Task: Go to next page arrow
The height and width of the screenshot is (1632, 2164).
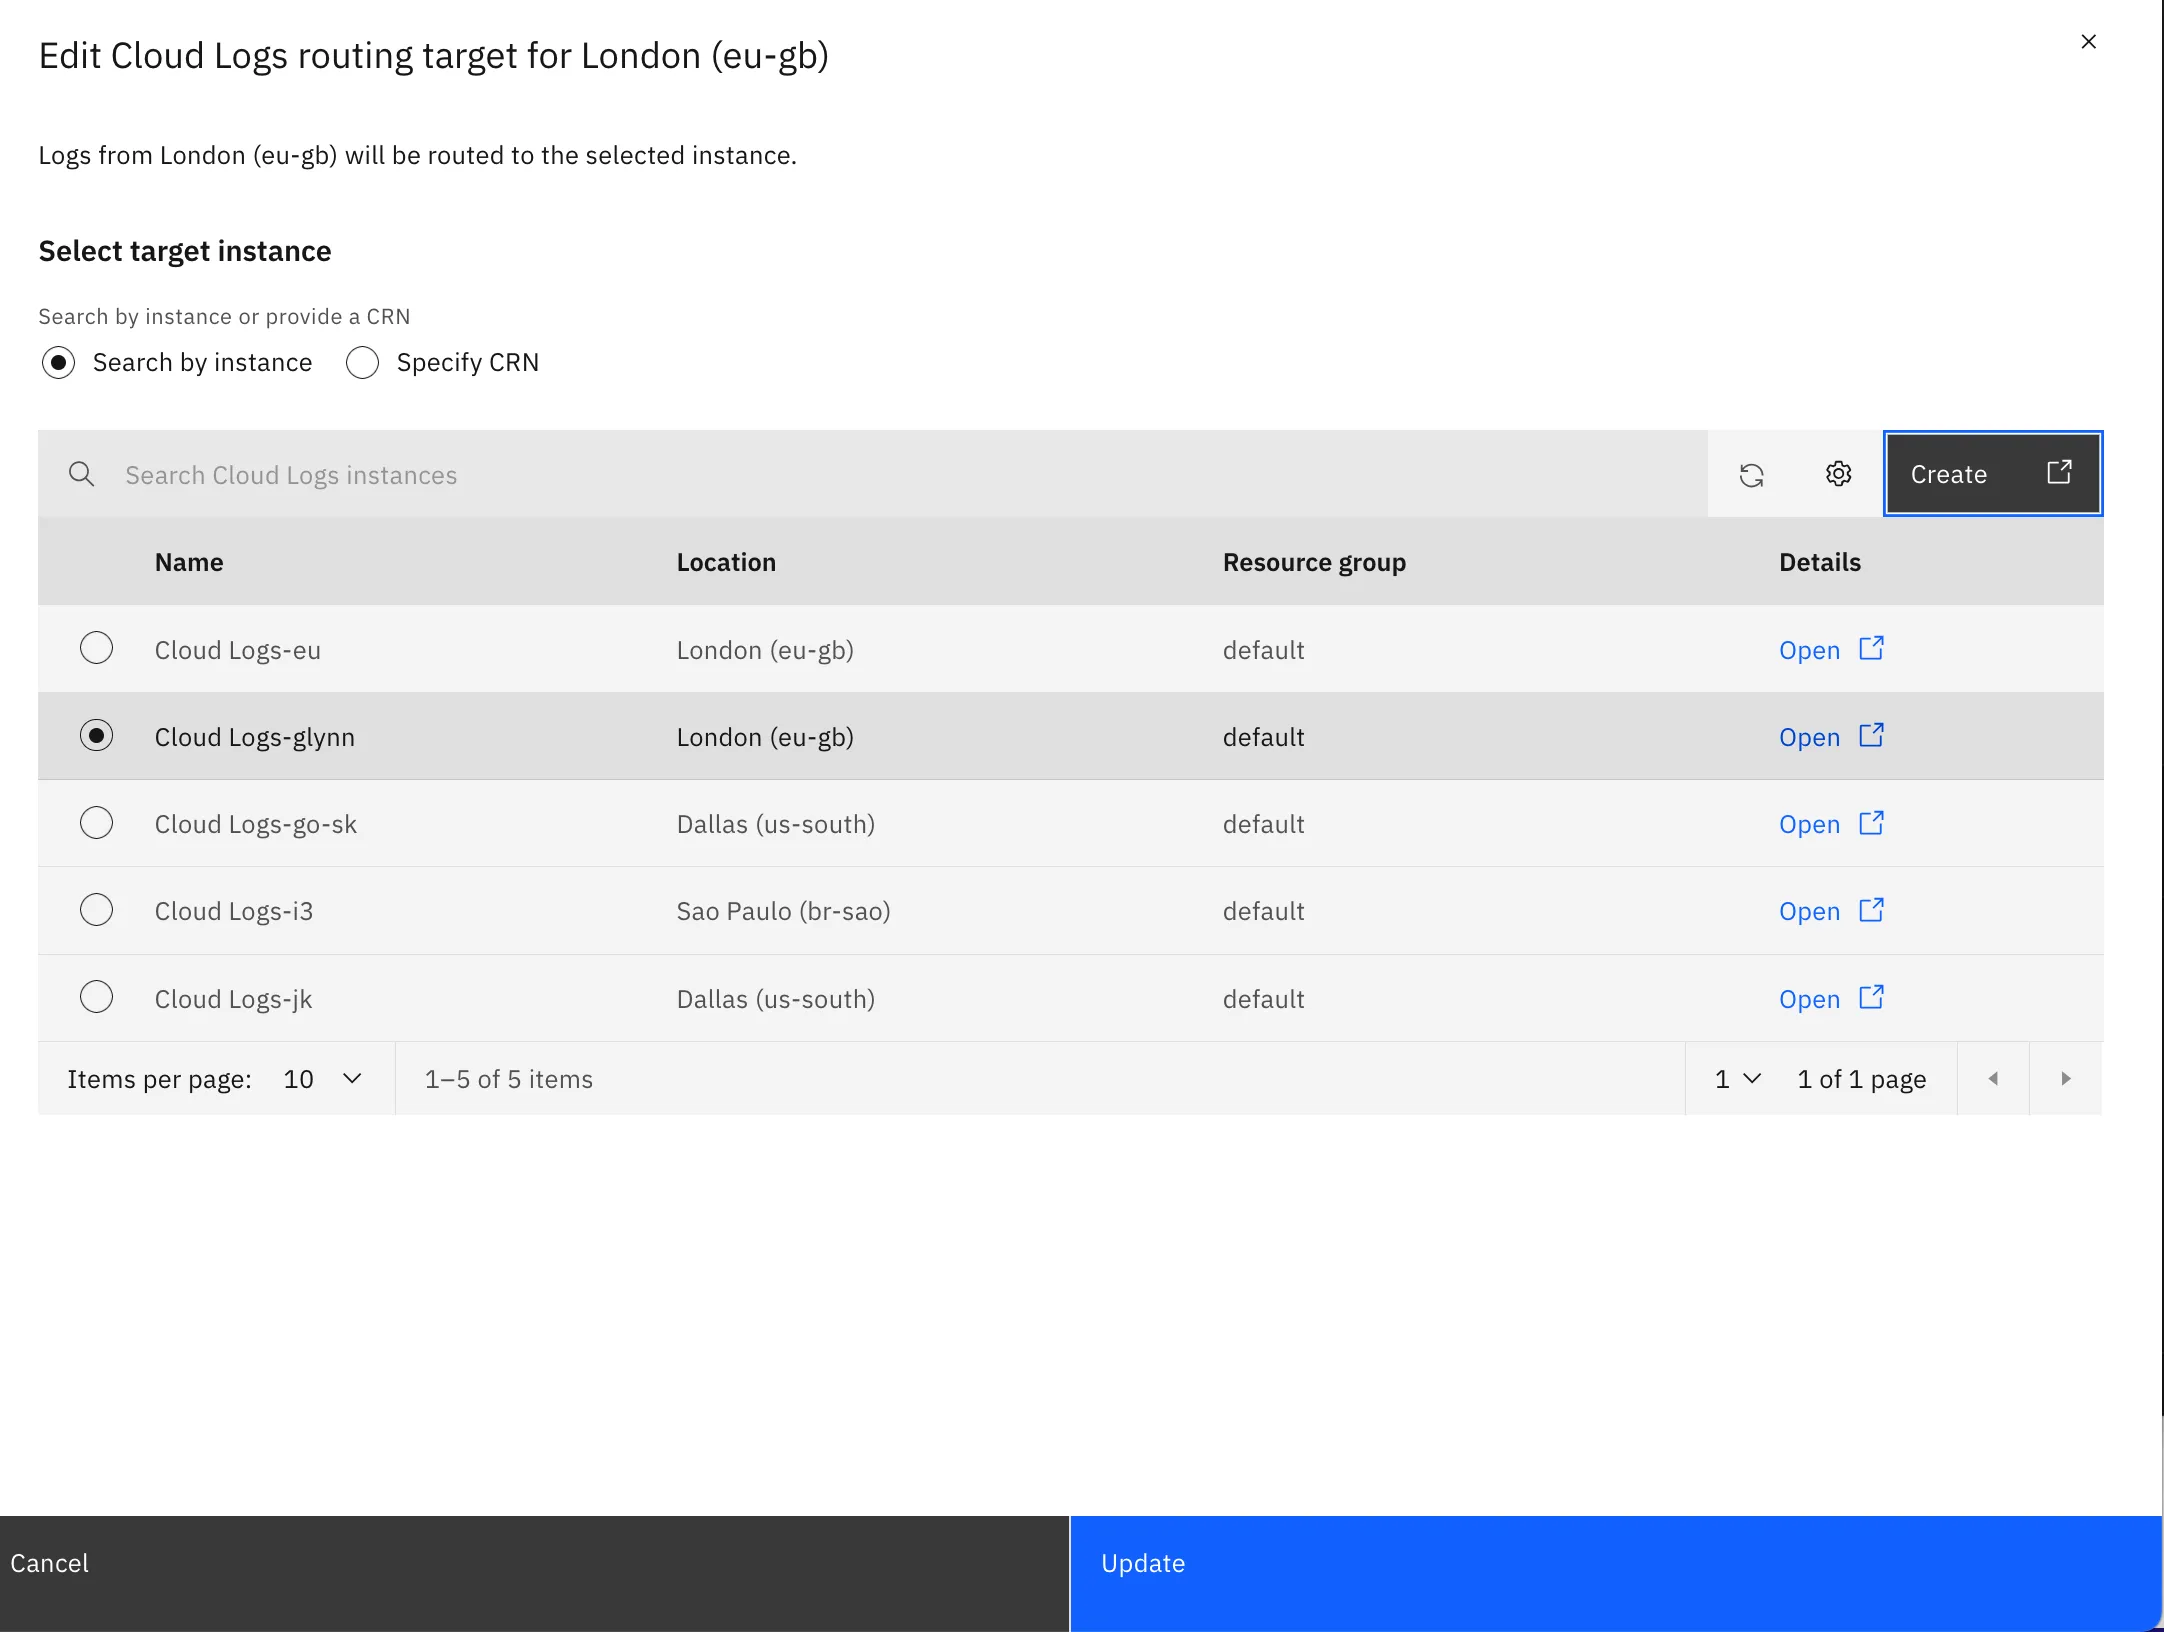Action: [2066, 1078]
